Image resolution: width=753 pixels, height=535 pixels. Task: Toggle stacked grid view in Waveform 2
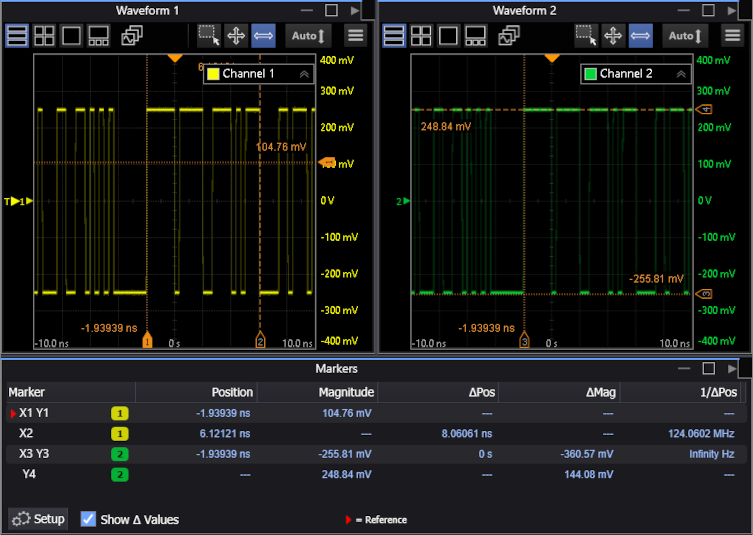(394, 36)
